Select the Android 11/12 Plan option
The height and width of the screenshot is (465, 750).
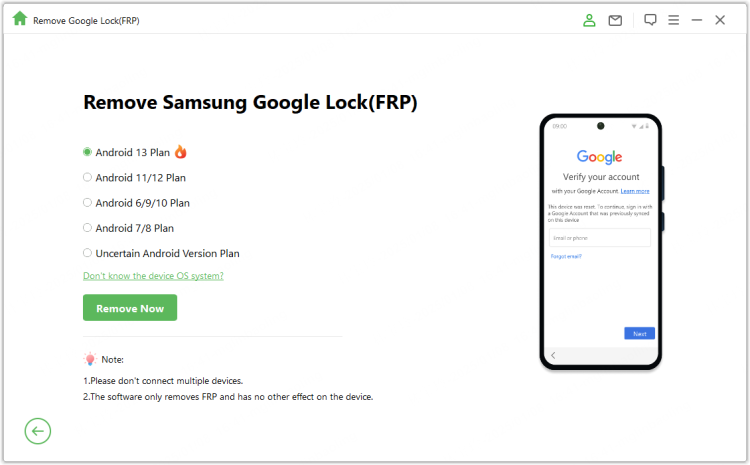tap(88, 177)
